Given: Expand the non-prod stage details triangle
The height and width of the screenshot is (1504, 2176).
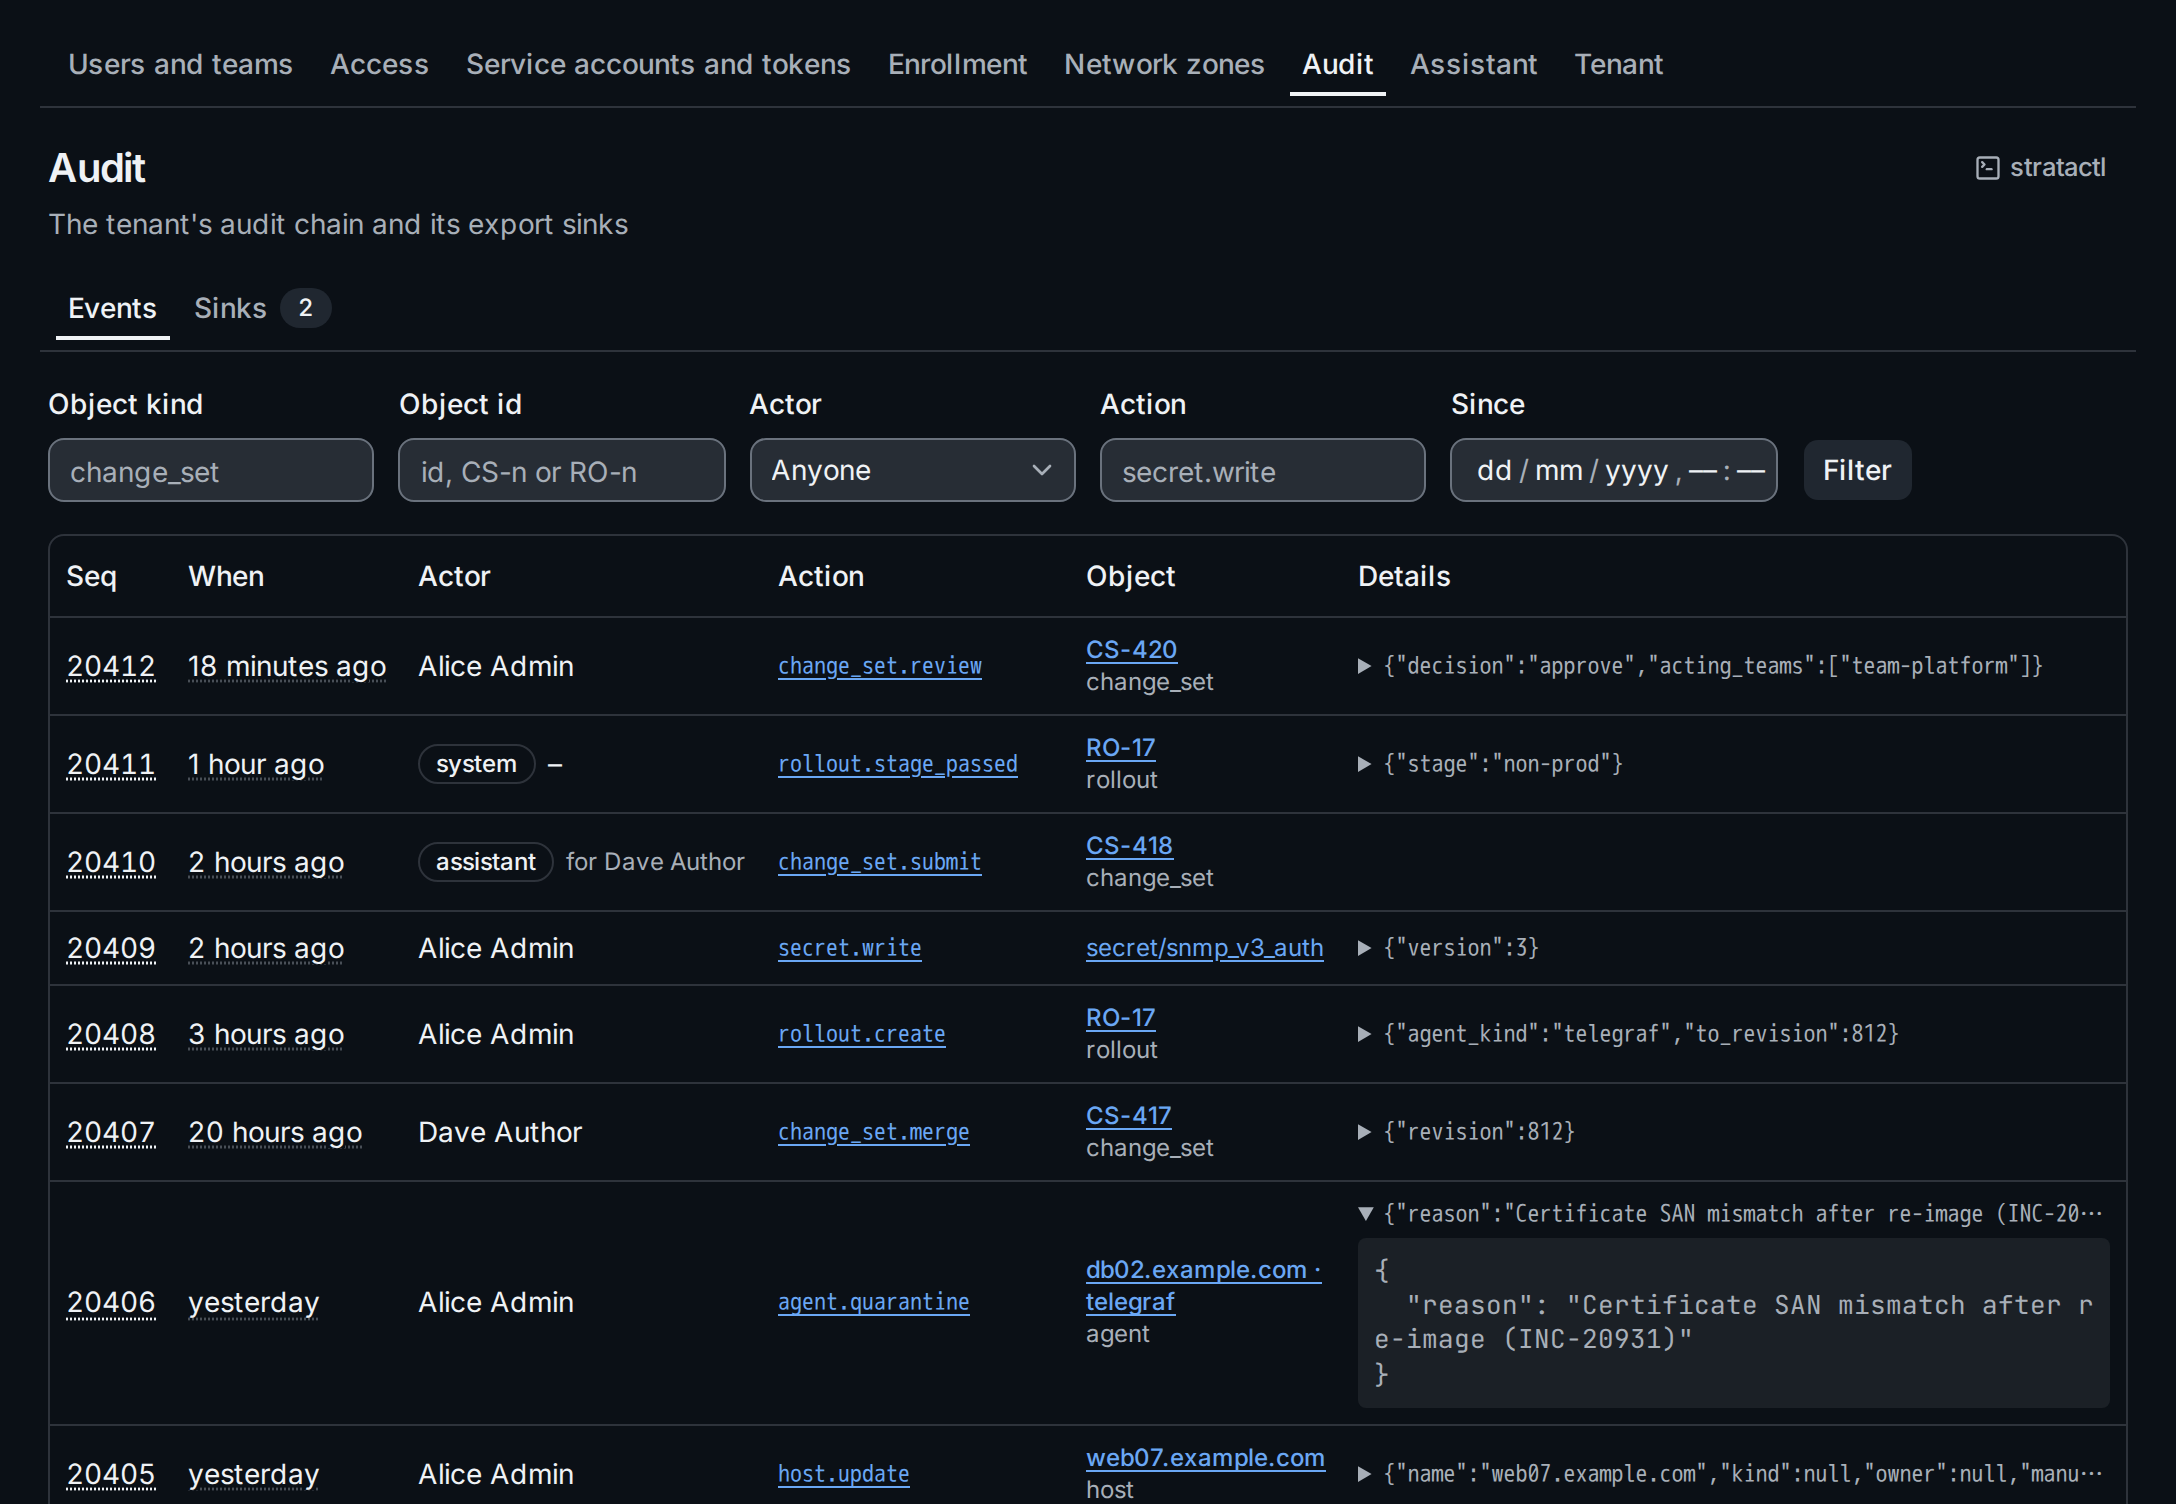Looking at the screenshot, I should (x=1364, y=764).
